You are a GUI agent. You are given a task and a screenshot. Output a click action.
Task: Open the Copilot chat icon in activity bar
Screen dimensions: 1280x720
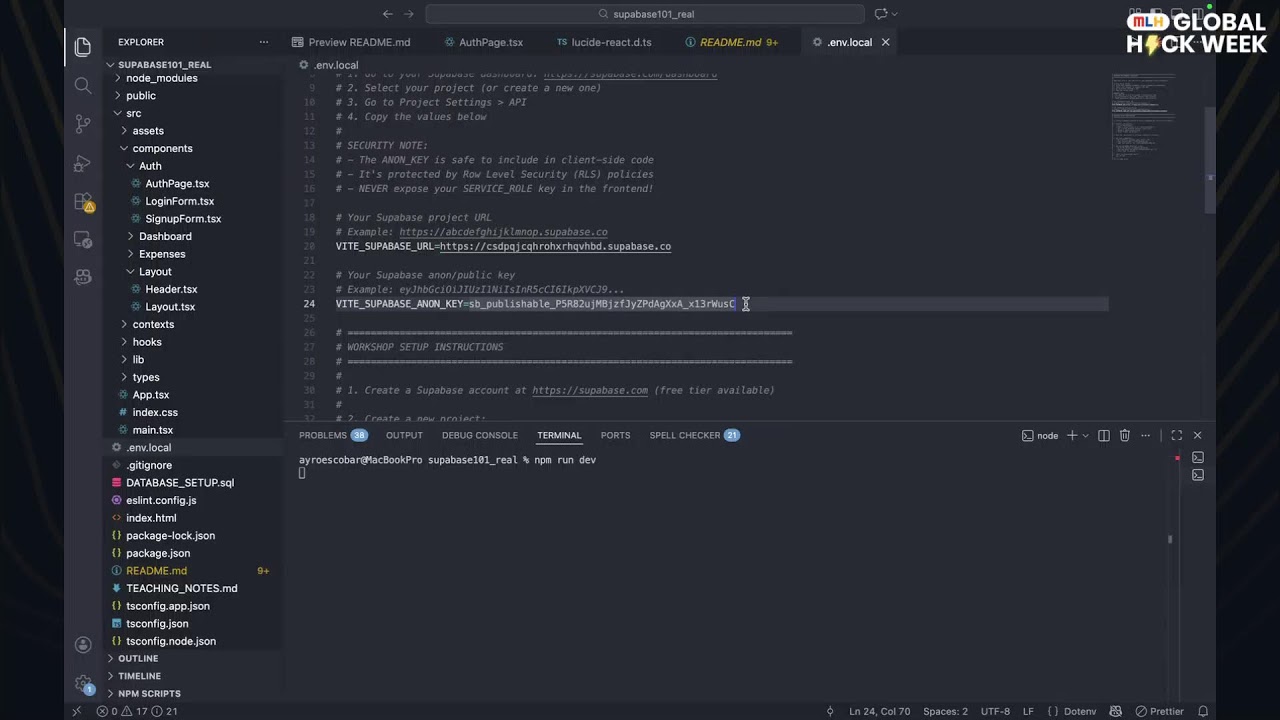click(83, 277)
